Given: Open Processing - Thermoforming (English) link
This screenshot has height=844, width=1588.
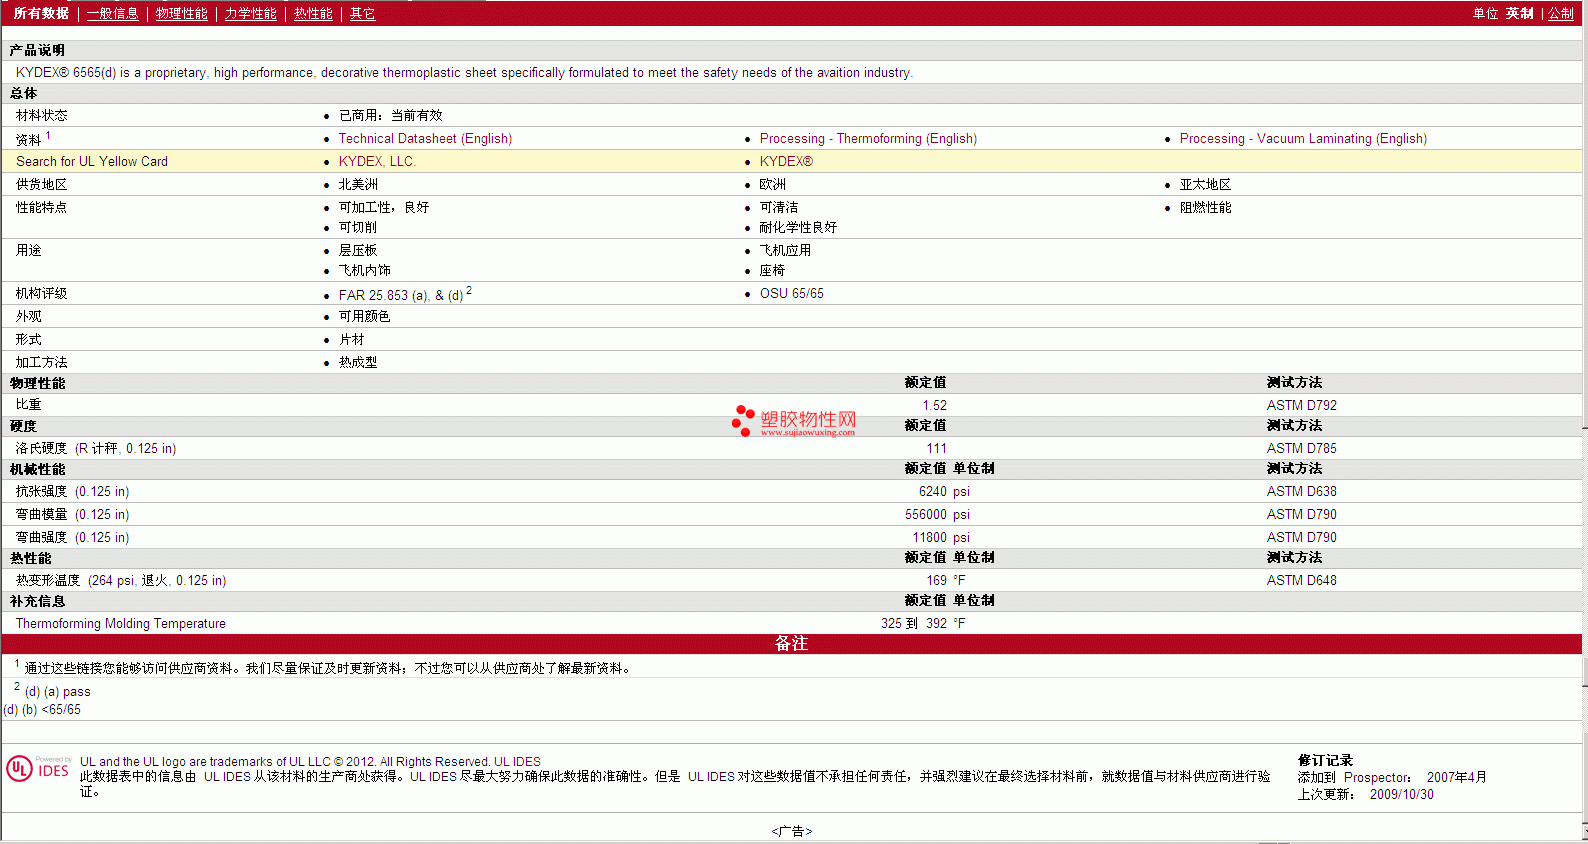Looking at the screenshot, I should 868,139.
